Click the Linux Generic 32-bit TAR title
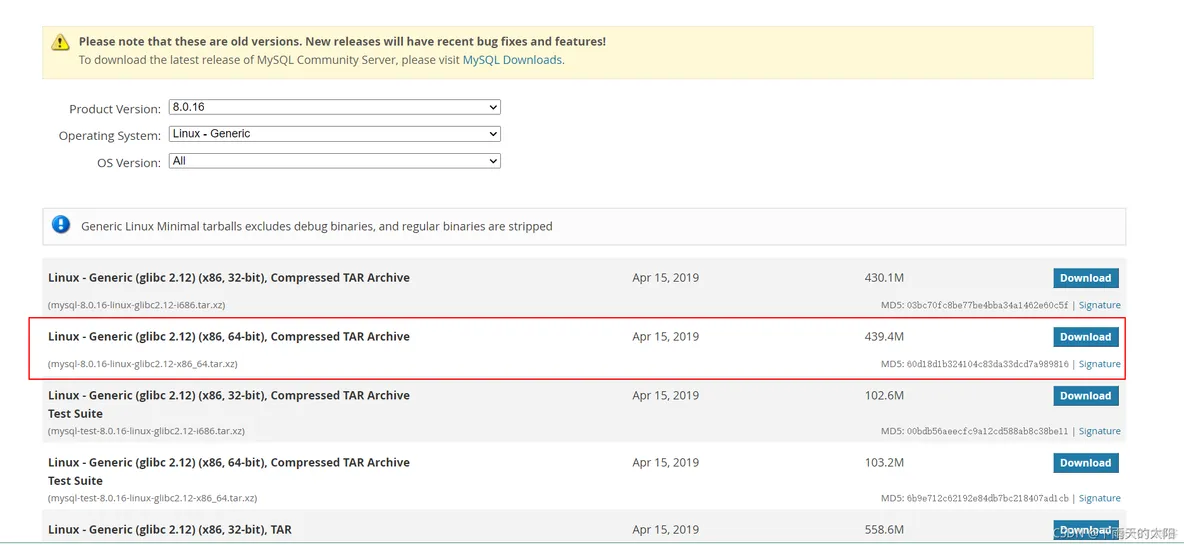This screenshot has height=545, width=1184. [x=170, y=530]
